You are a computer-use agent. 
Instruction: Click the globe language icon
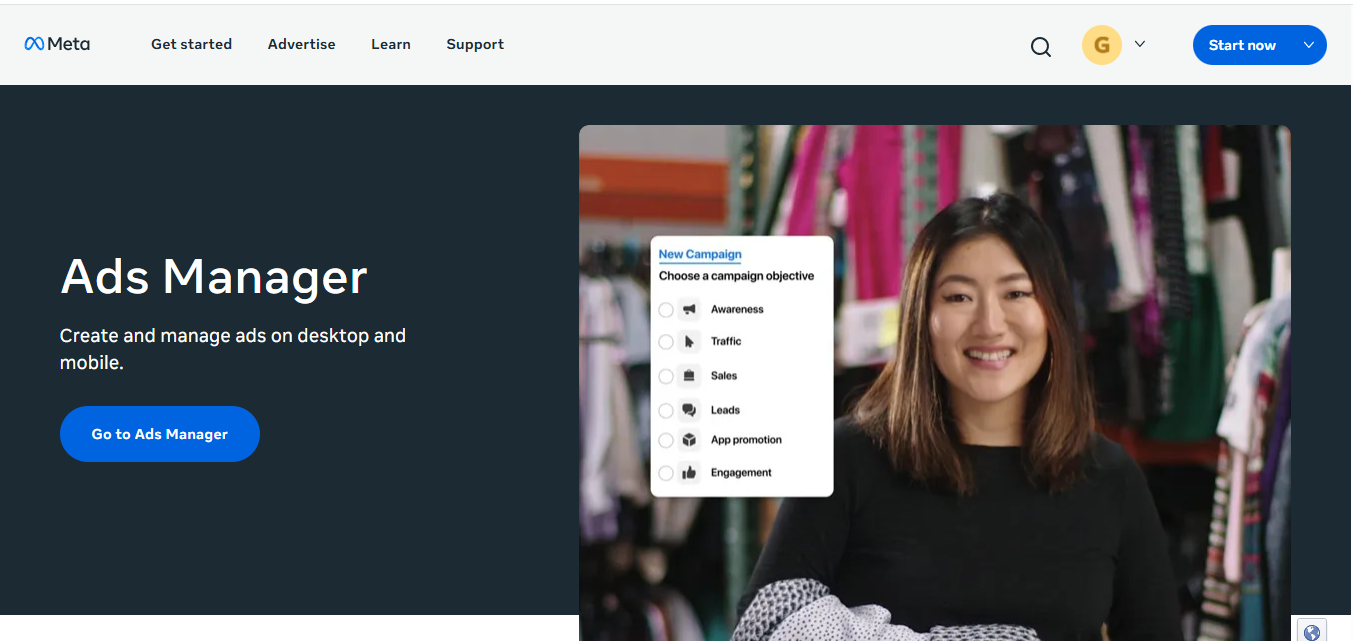(1312, 631)
